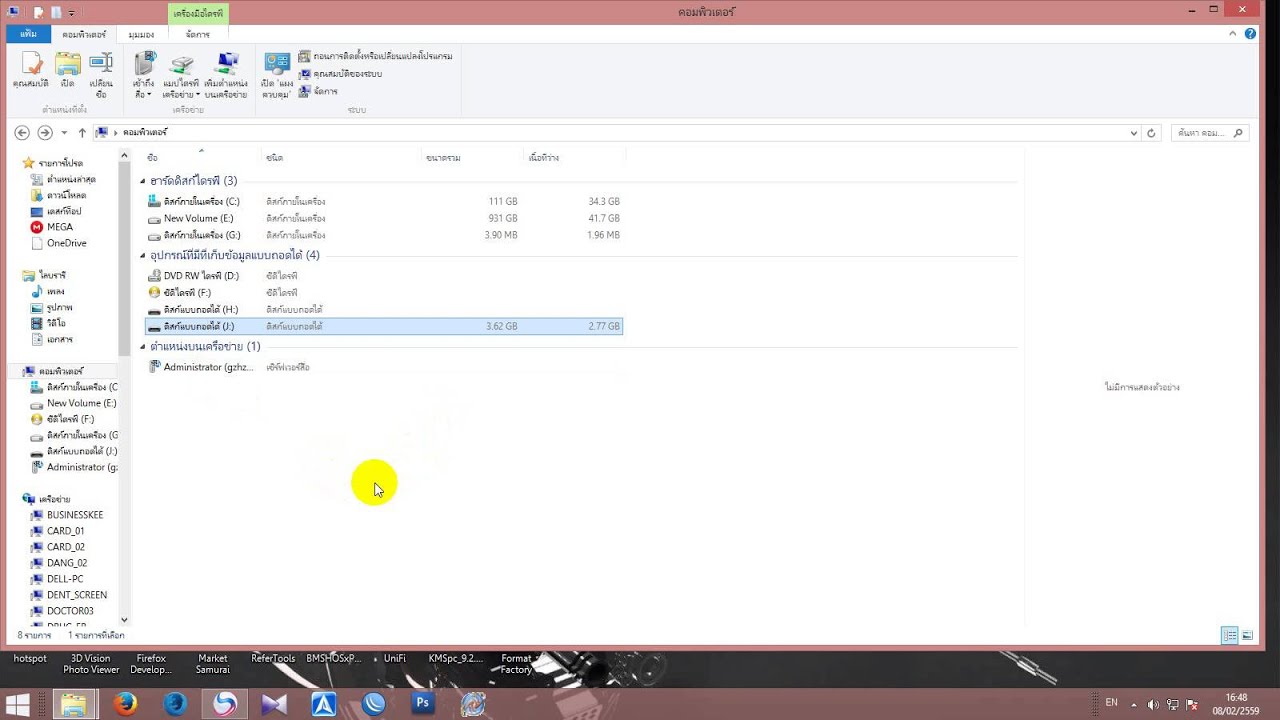Image resolution: width=1280 pixels, height=720 pixels.
Task: Click the search box (ค้นหา คอม...)
Action: tap(1209, 132)
